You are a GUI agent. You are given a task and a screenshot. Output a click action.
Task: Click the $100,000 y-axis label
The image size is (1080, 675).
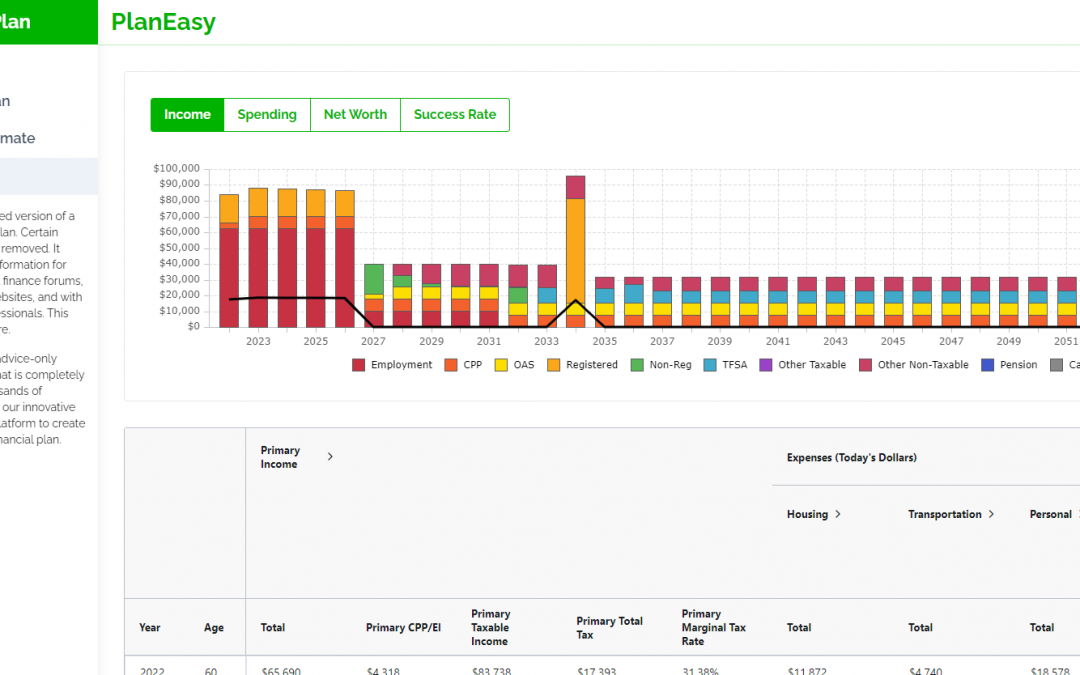pyautogui.click(x=176, y=168)
